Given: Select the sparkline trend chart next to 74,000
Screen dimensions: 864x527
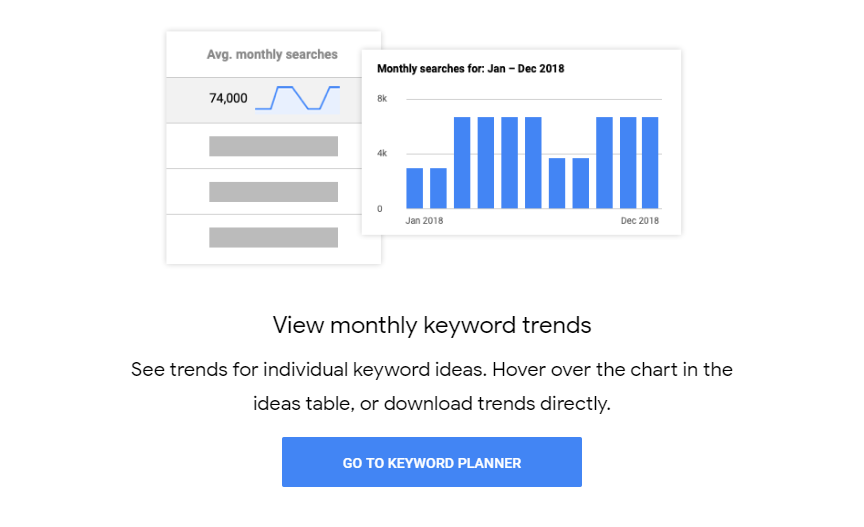Looking at the screenshot, I should 298,98.
